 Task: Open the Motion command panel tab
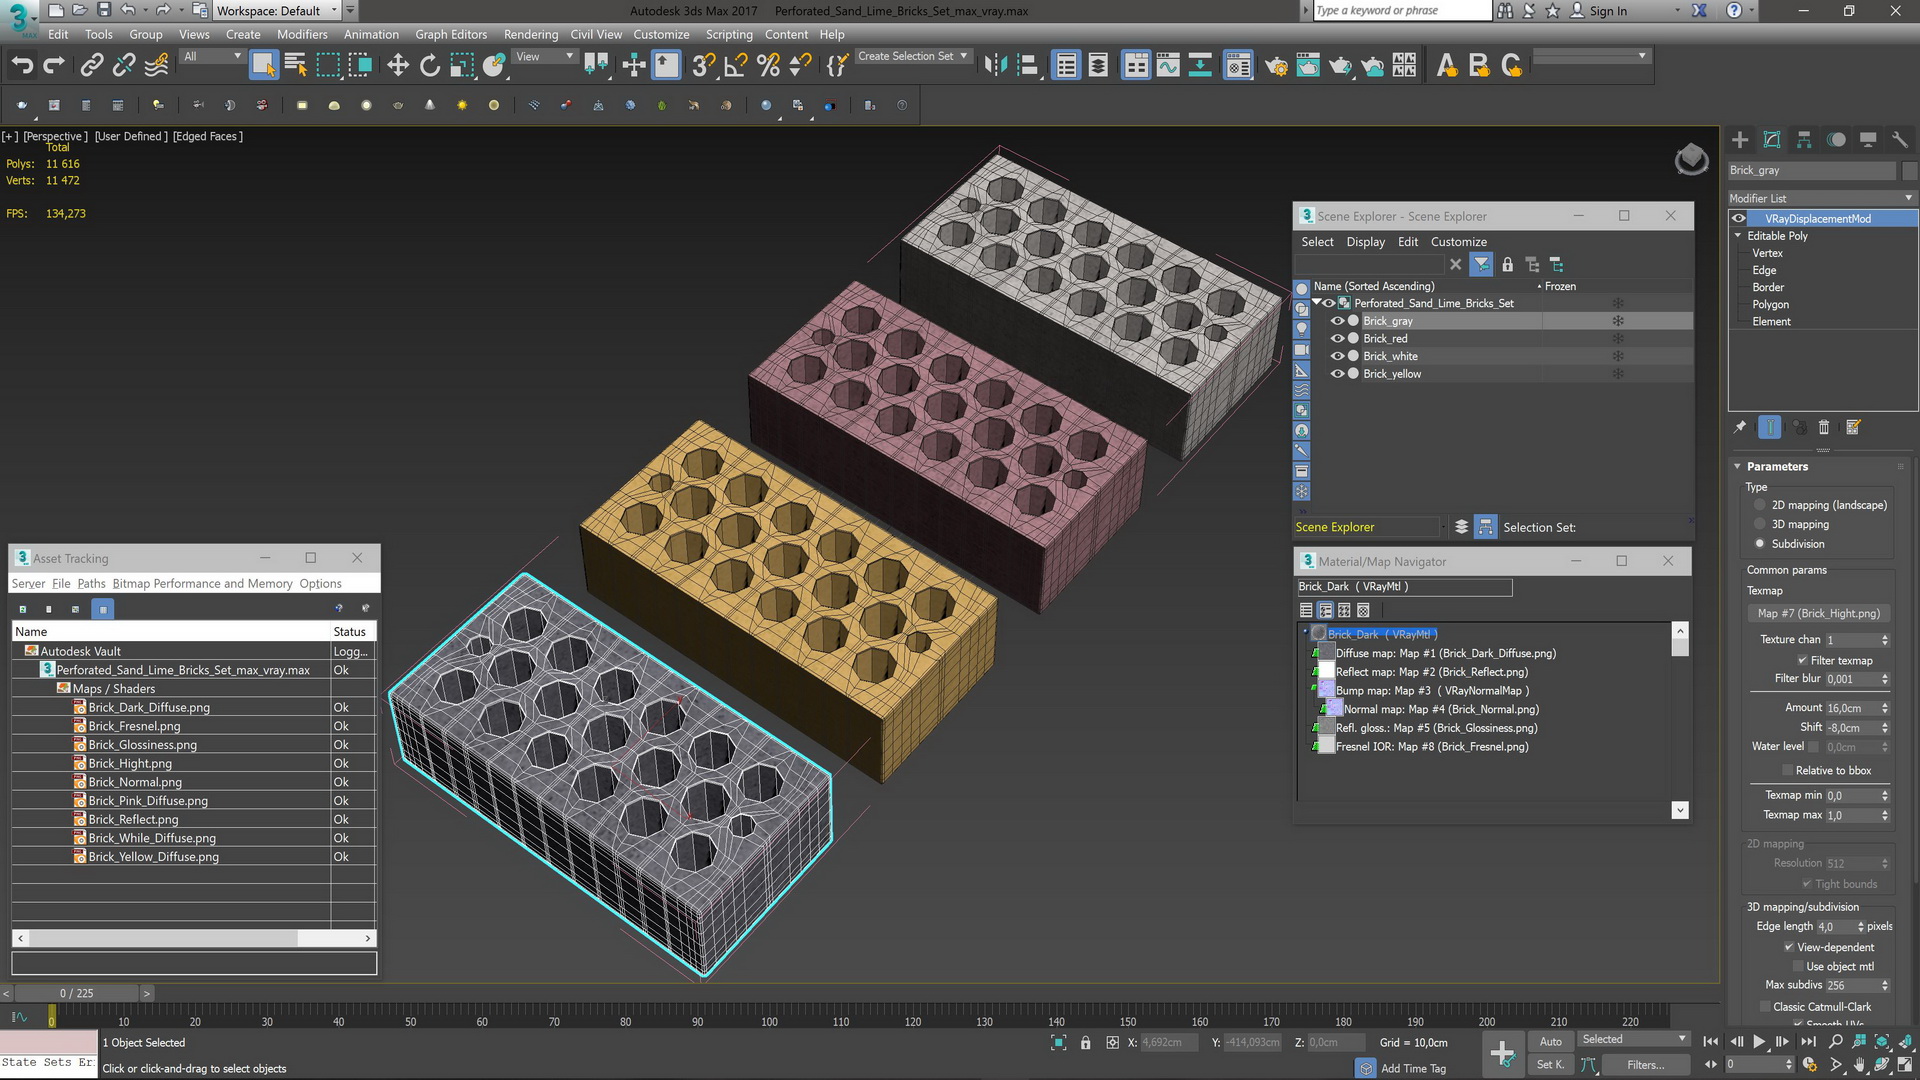click(x=1836, y=140)
